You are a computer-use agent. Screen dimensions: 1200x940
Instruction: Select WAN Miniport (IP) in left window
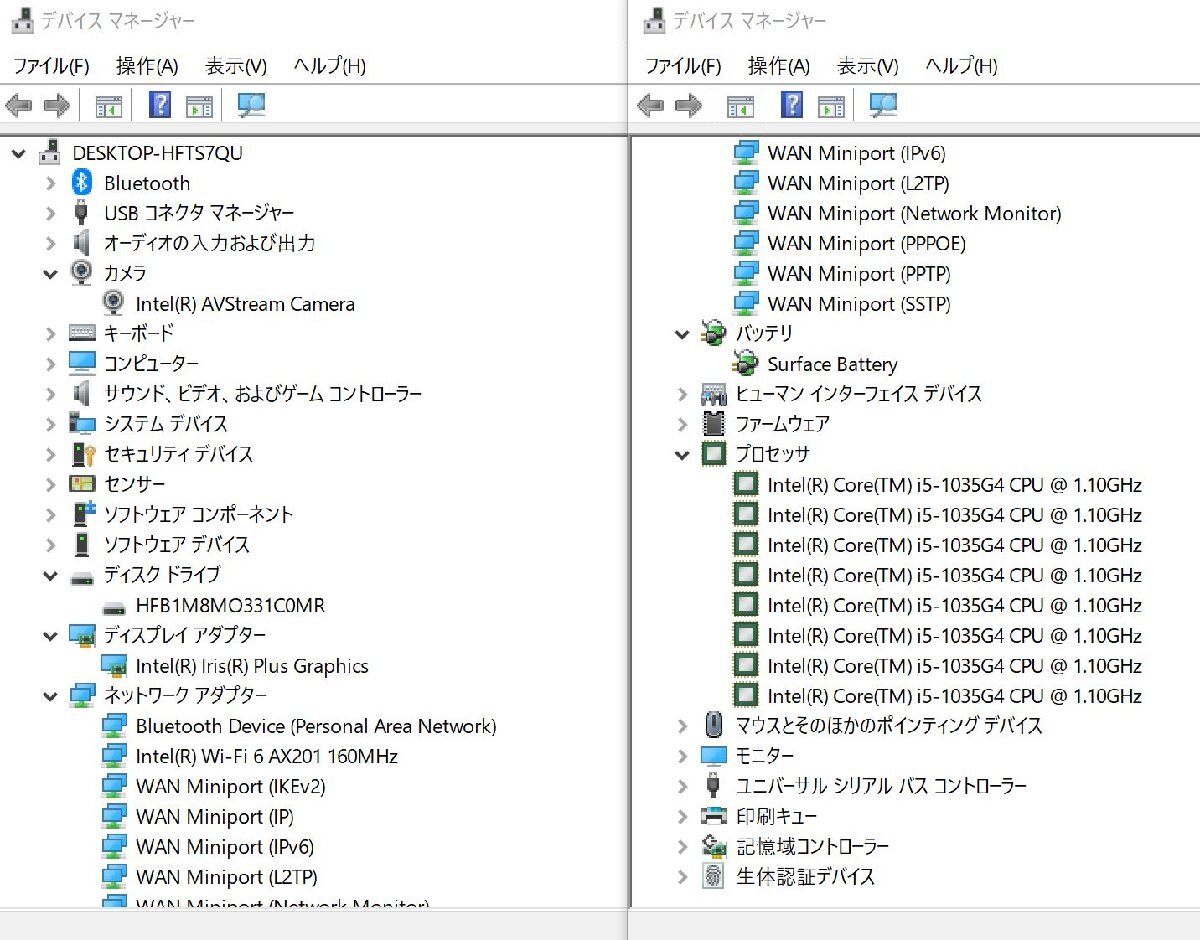[215, 816]
